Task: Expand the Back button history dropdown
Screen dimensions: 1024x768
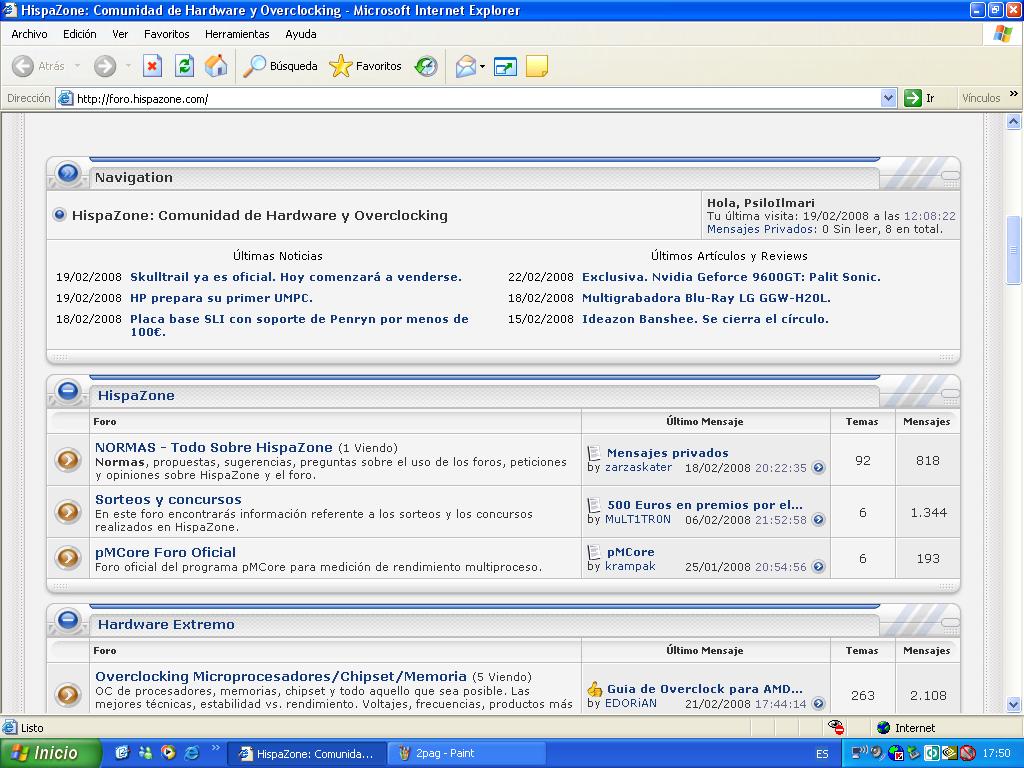Action: tap(77, 67)
